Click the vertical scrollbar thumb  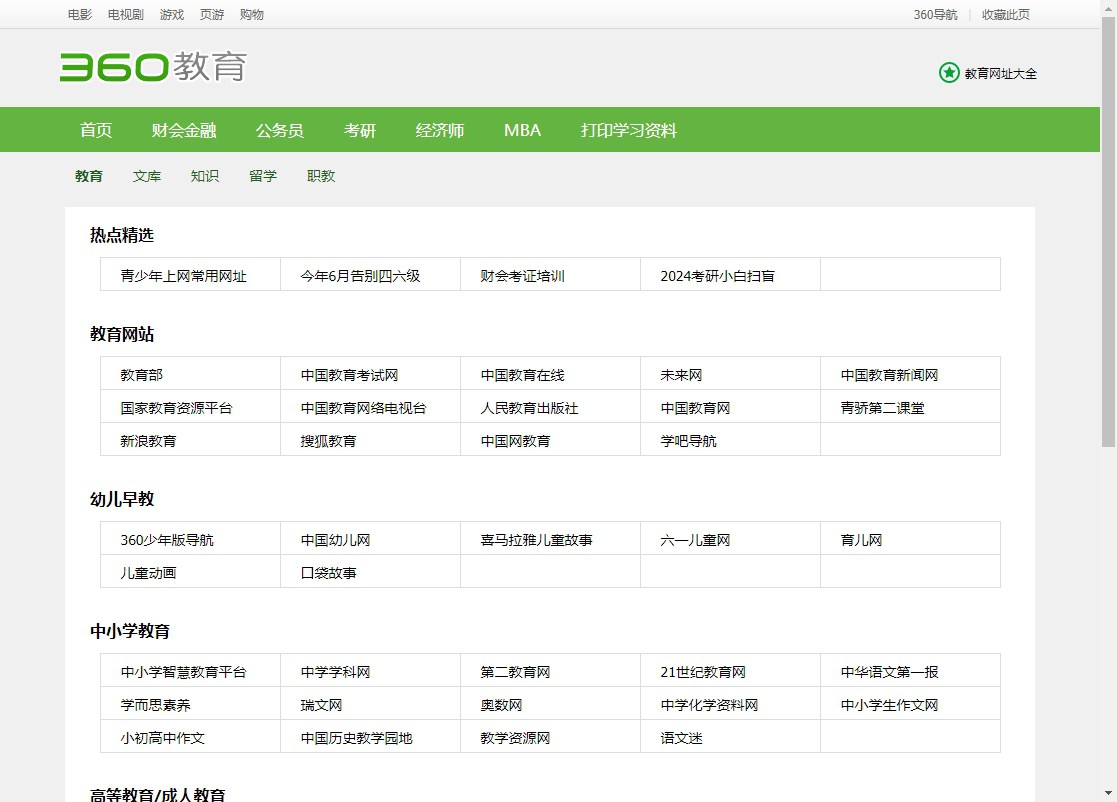pos(1108,231)
